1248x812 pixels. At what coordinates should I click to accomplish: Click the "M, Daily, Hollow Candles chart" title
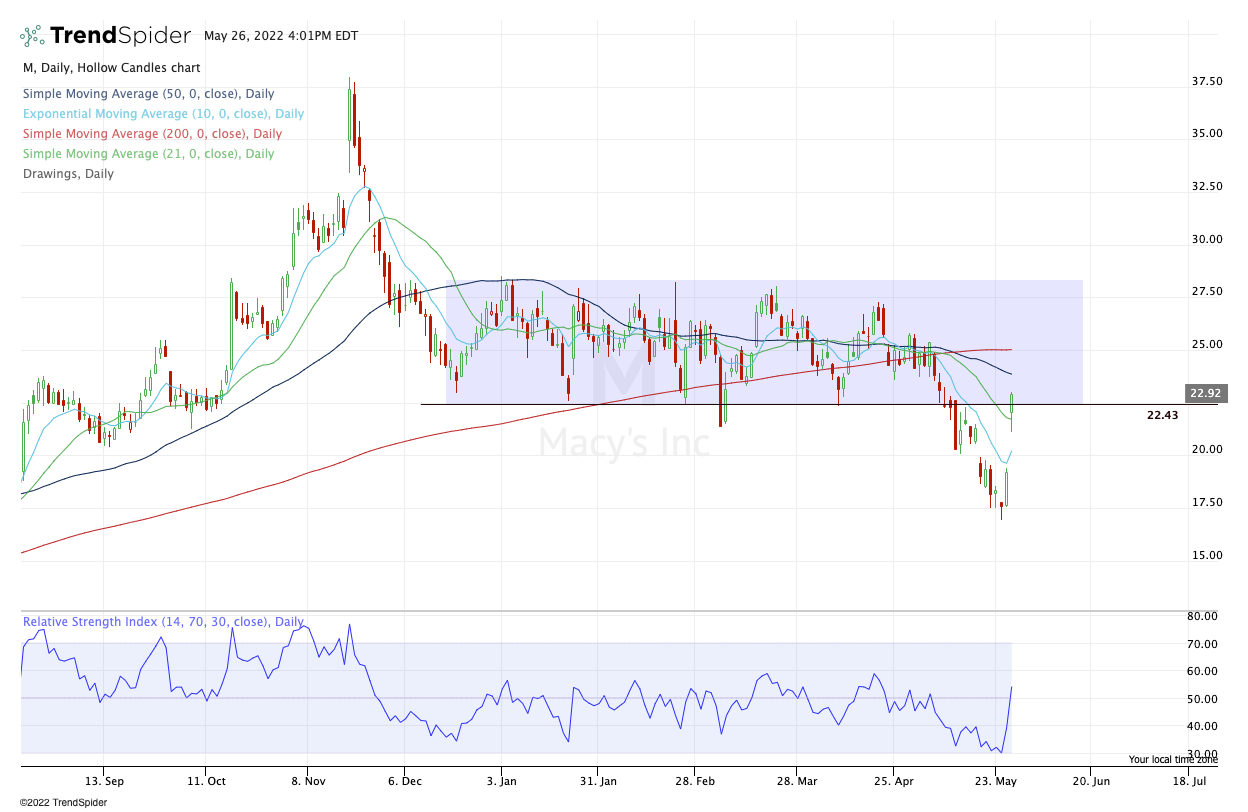click(x=112, y=68)
